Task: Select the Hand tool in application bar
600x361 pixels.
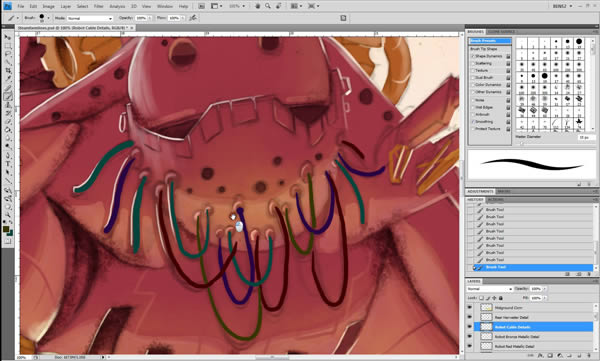Action: [259, 6]
